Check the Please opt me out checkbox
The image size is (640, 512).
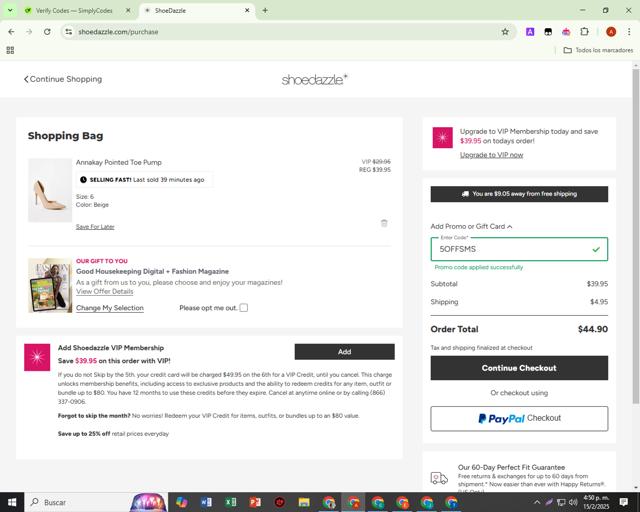click(244, 308)
